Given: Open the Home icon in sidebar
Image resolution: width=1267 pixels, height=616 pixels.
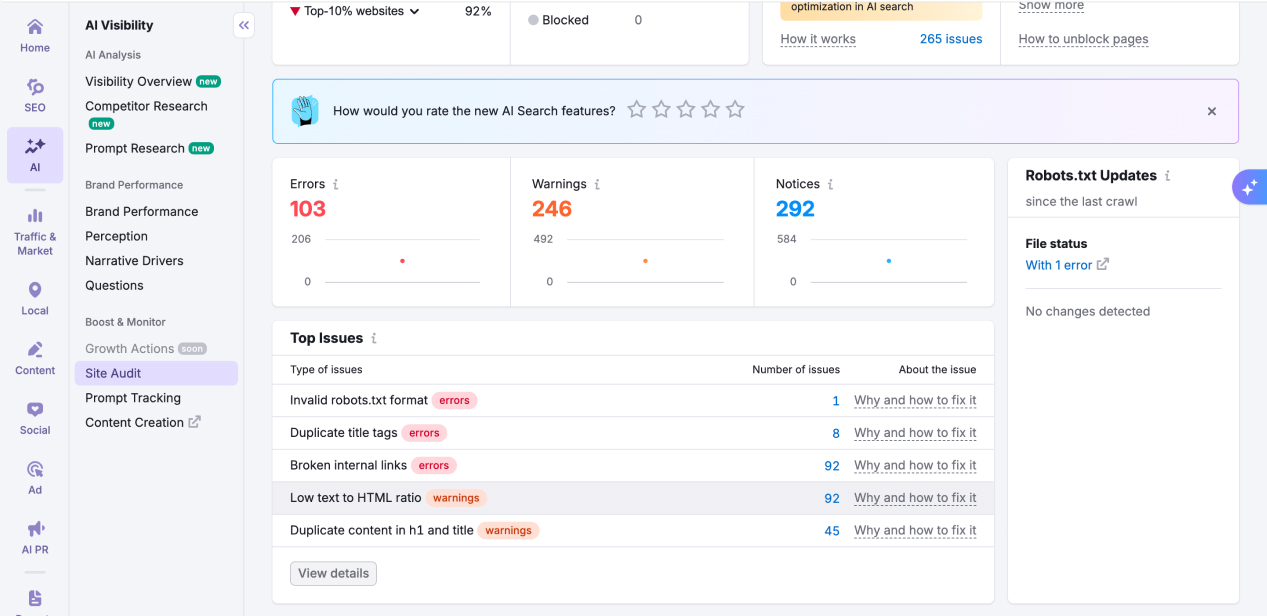Looking at the screenshot, I should coord(35,28).
